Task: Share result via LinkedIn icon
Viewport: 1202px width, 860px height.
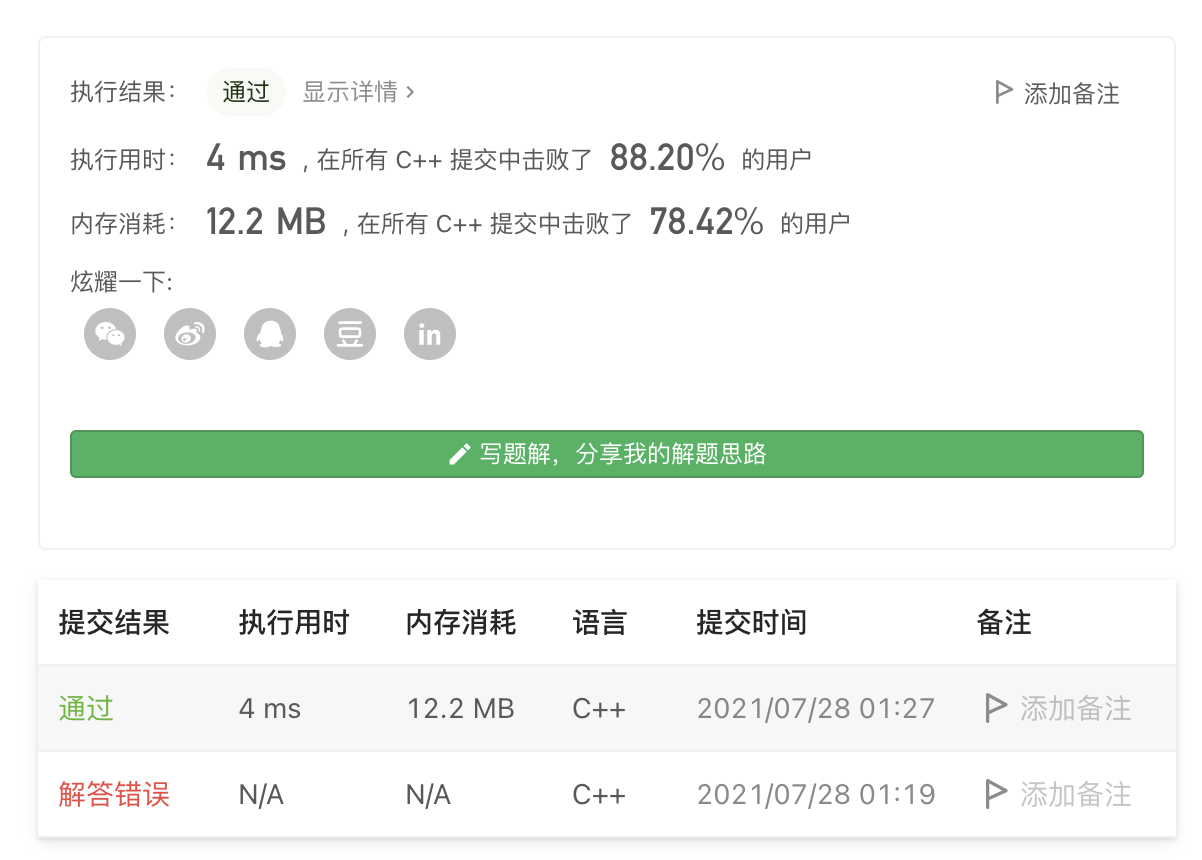Action: point(430,334)
